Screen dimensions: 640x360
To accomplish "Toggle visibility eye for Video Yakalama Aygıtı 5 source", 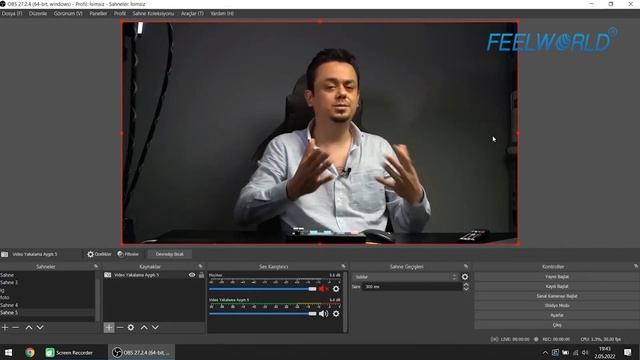I will (192, 275).
